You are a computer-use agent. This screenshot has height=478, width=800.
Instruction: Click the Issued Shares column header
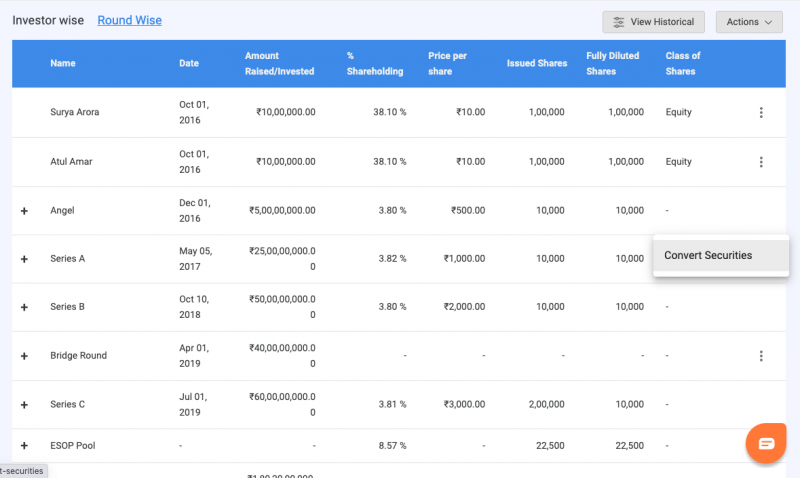537,63
